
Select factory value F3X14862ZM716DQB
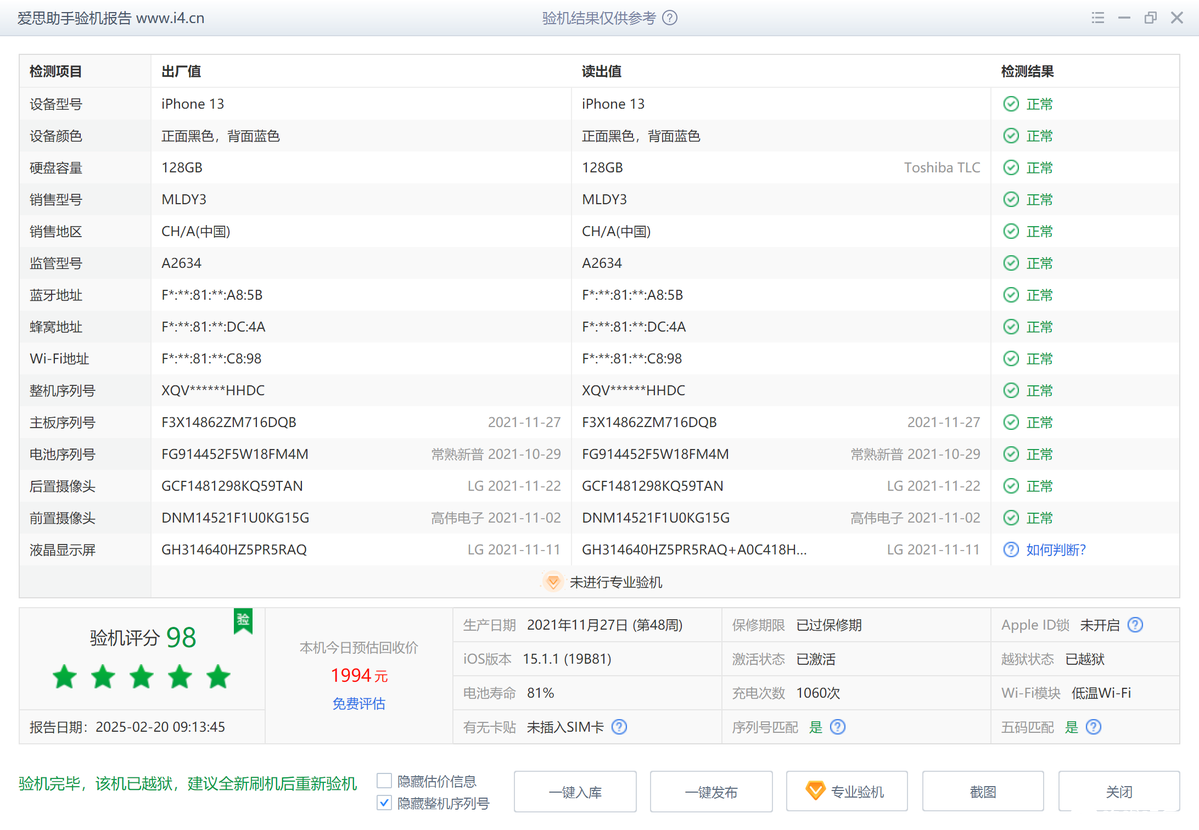click(229, 422)
